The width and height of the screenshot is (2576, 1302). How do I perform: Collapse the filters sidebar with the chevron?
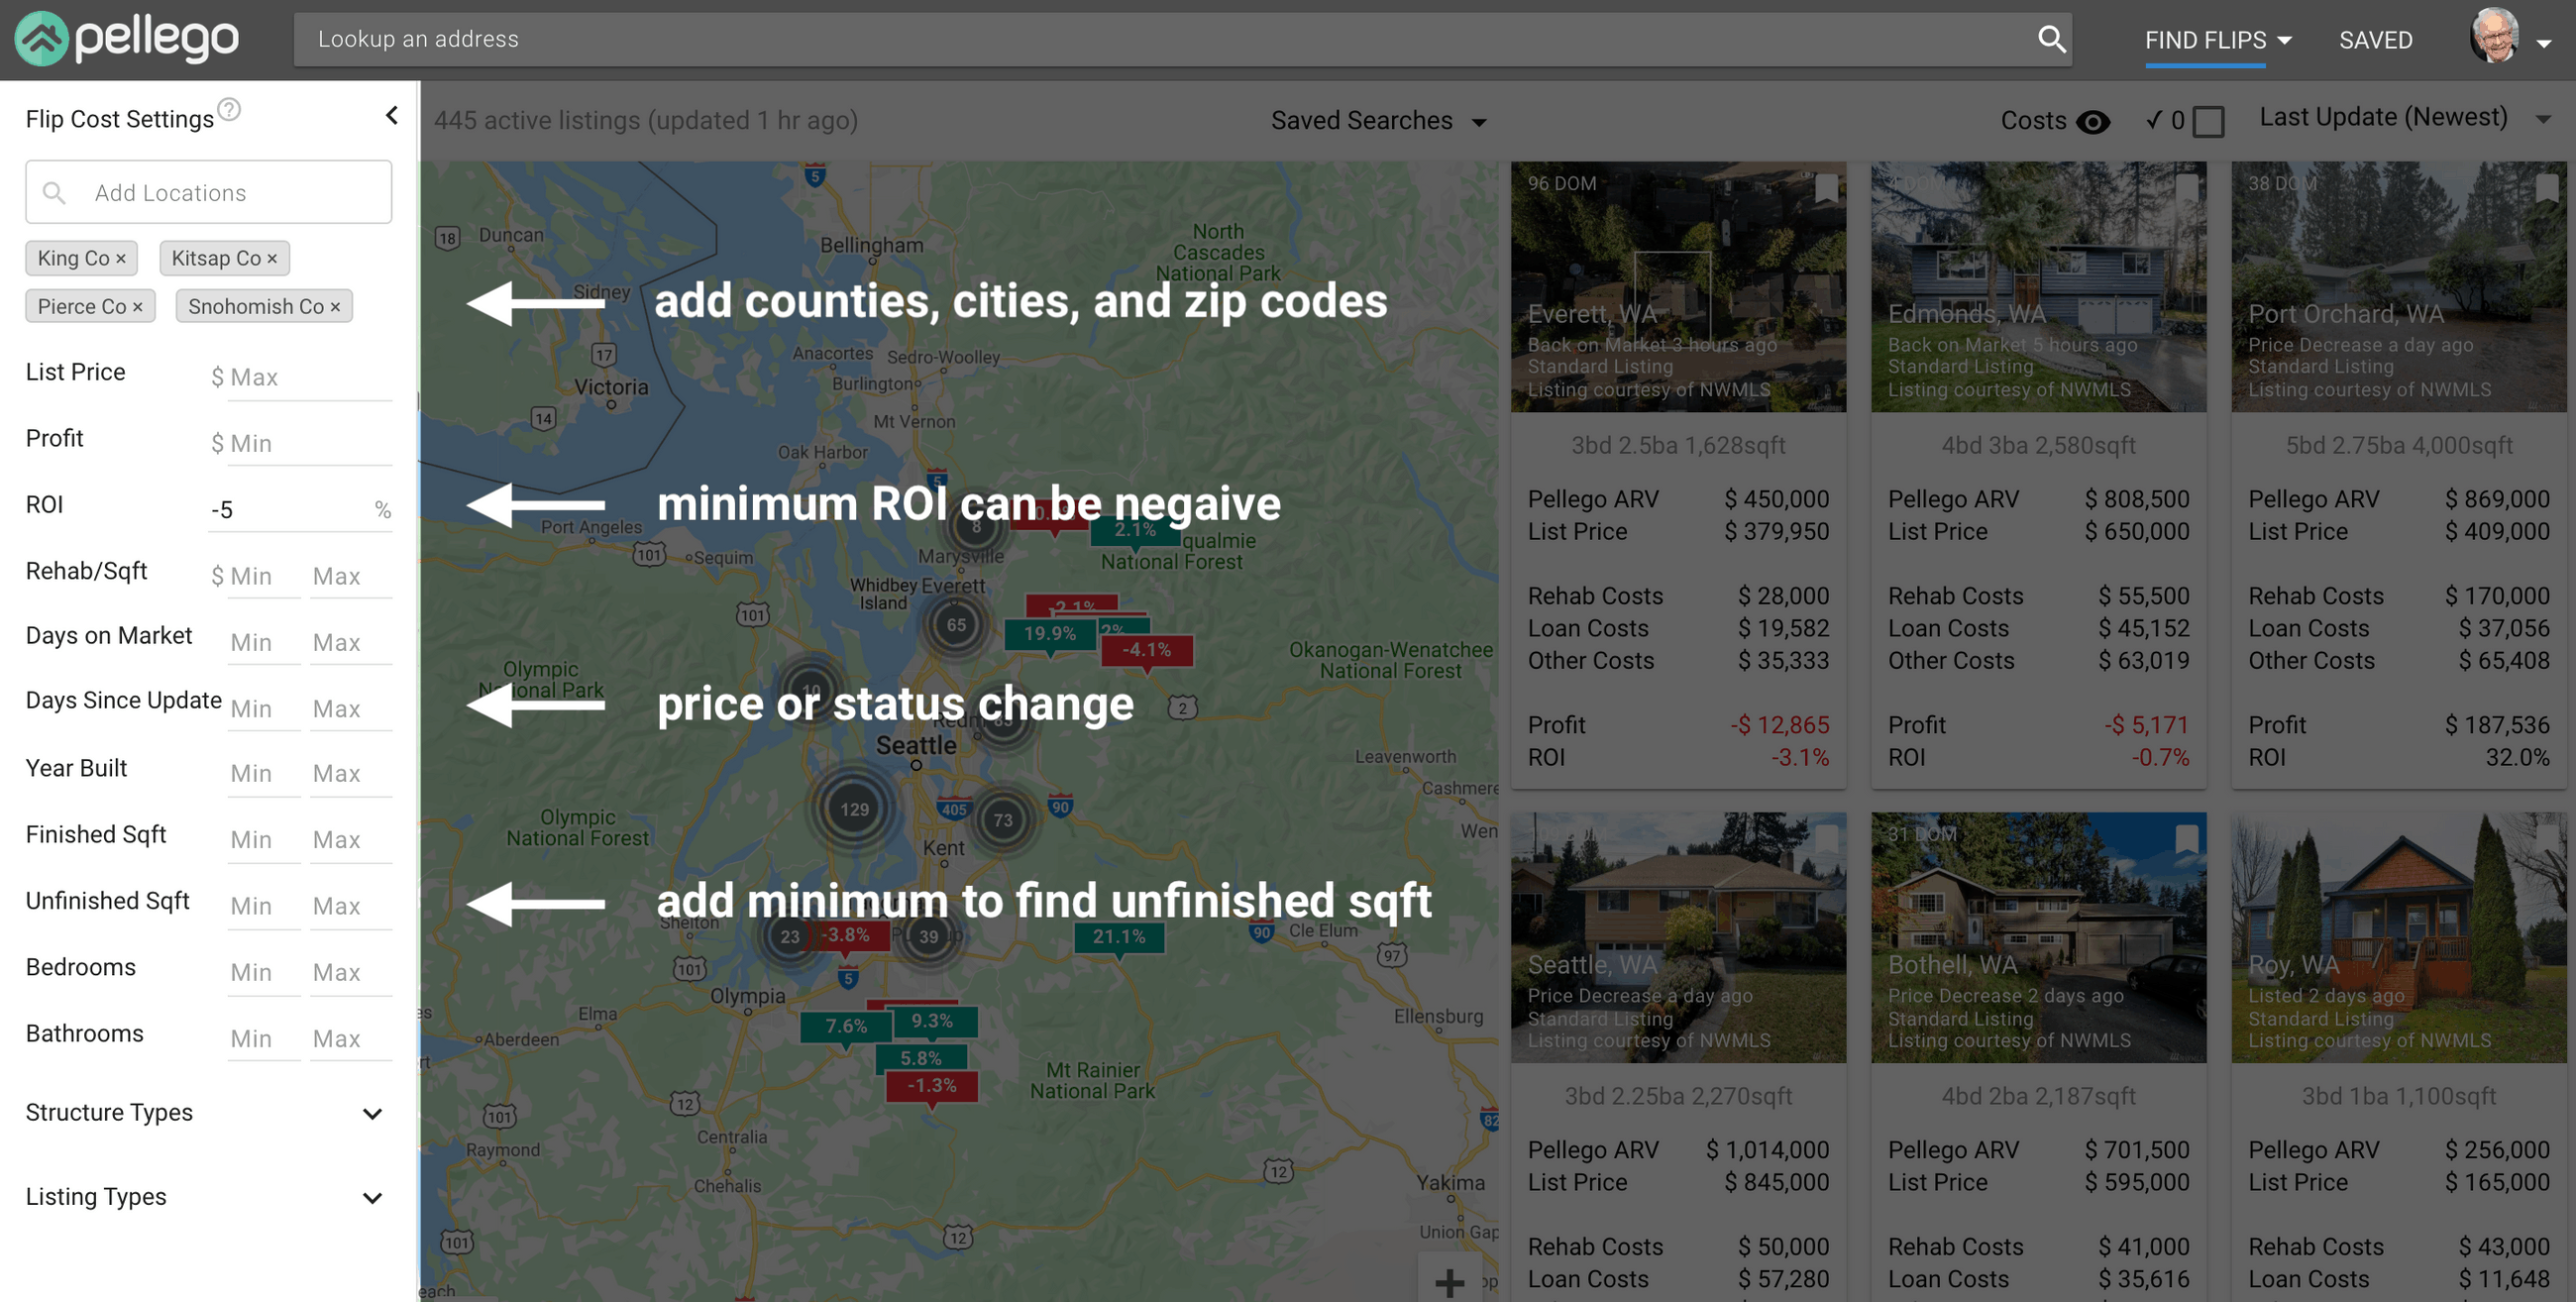(392, 114)
